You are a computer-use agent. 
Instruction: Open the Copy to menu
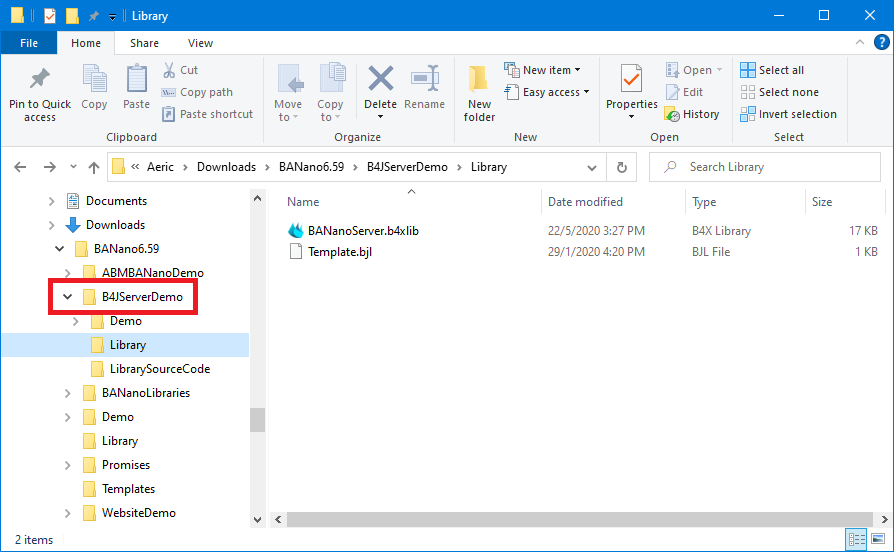[x=330, y=93]
